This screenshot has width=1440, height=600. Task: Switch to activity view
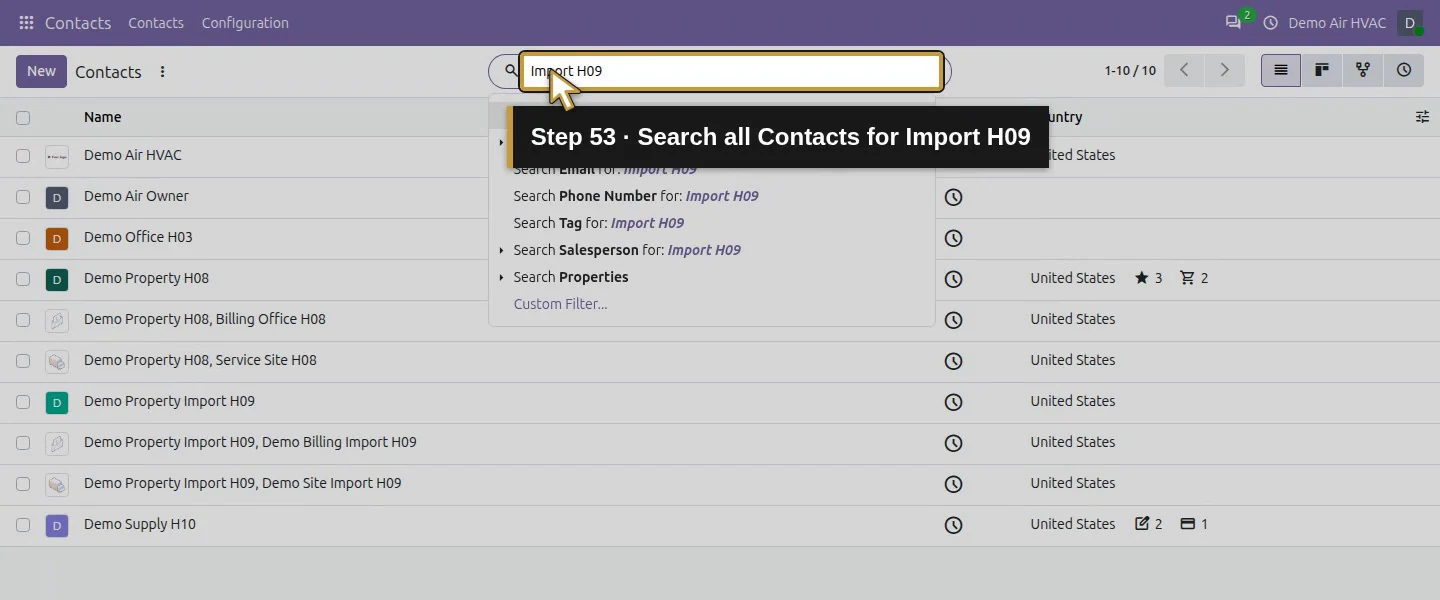[x=1404, y=70]
